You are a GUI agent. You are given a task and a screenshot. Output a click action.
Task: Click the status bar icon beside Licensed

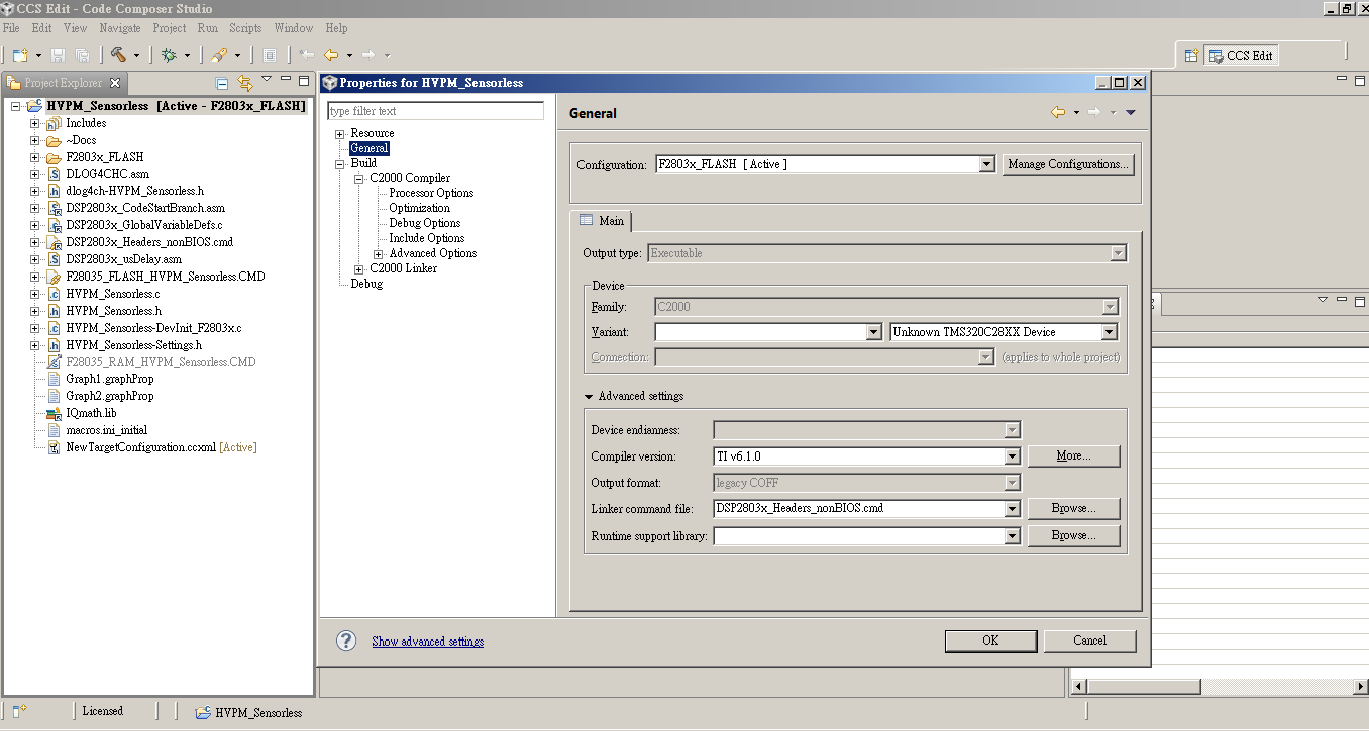[x=19, y=711]
